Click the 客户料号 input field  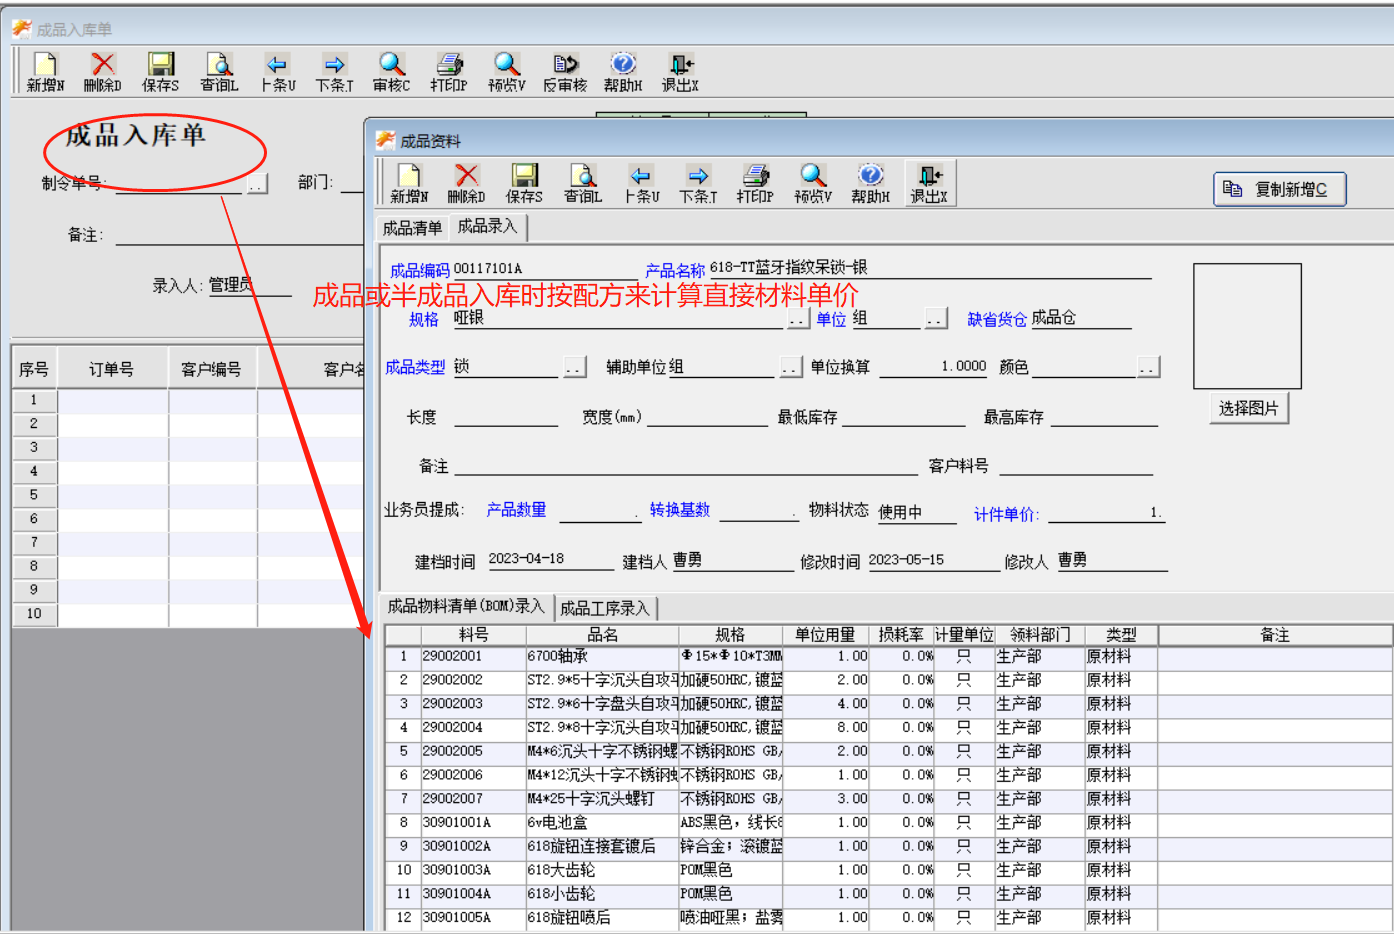[1076, 466]
